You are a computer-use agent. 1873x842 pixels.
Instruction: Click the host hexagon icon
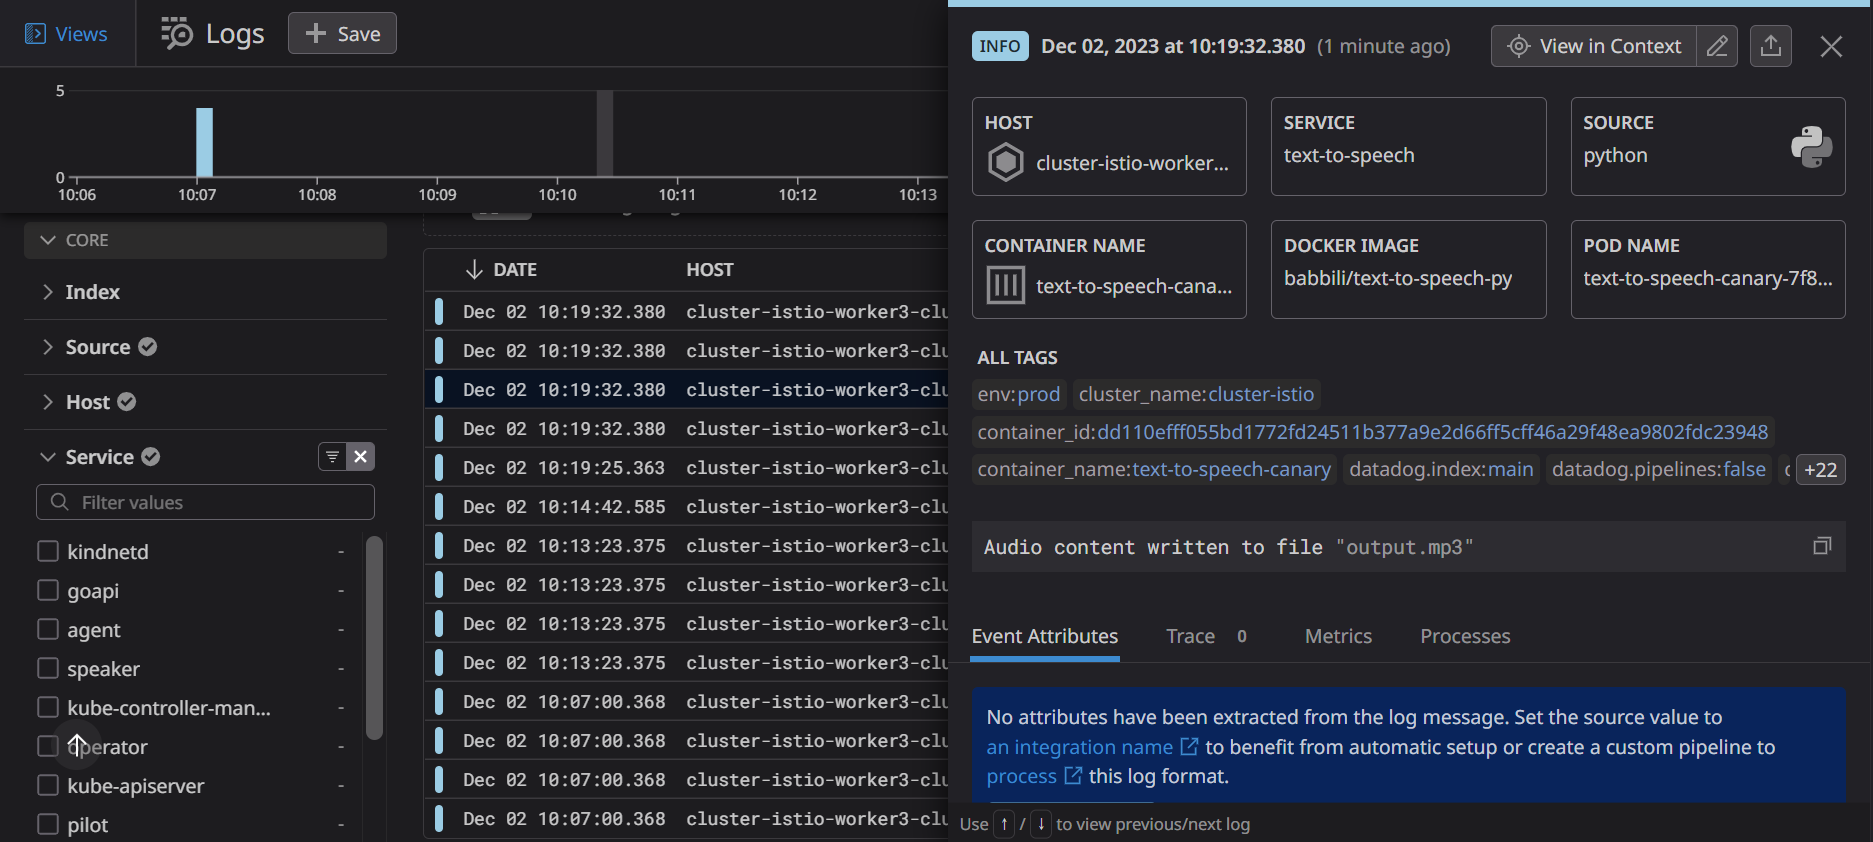point(1006,162)
